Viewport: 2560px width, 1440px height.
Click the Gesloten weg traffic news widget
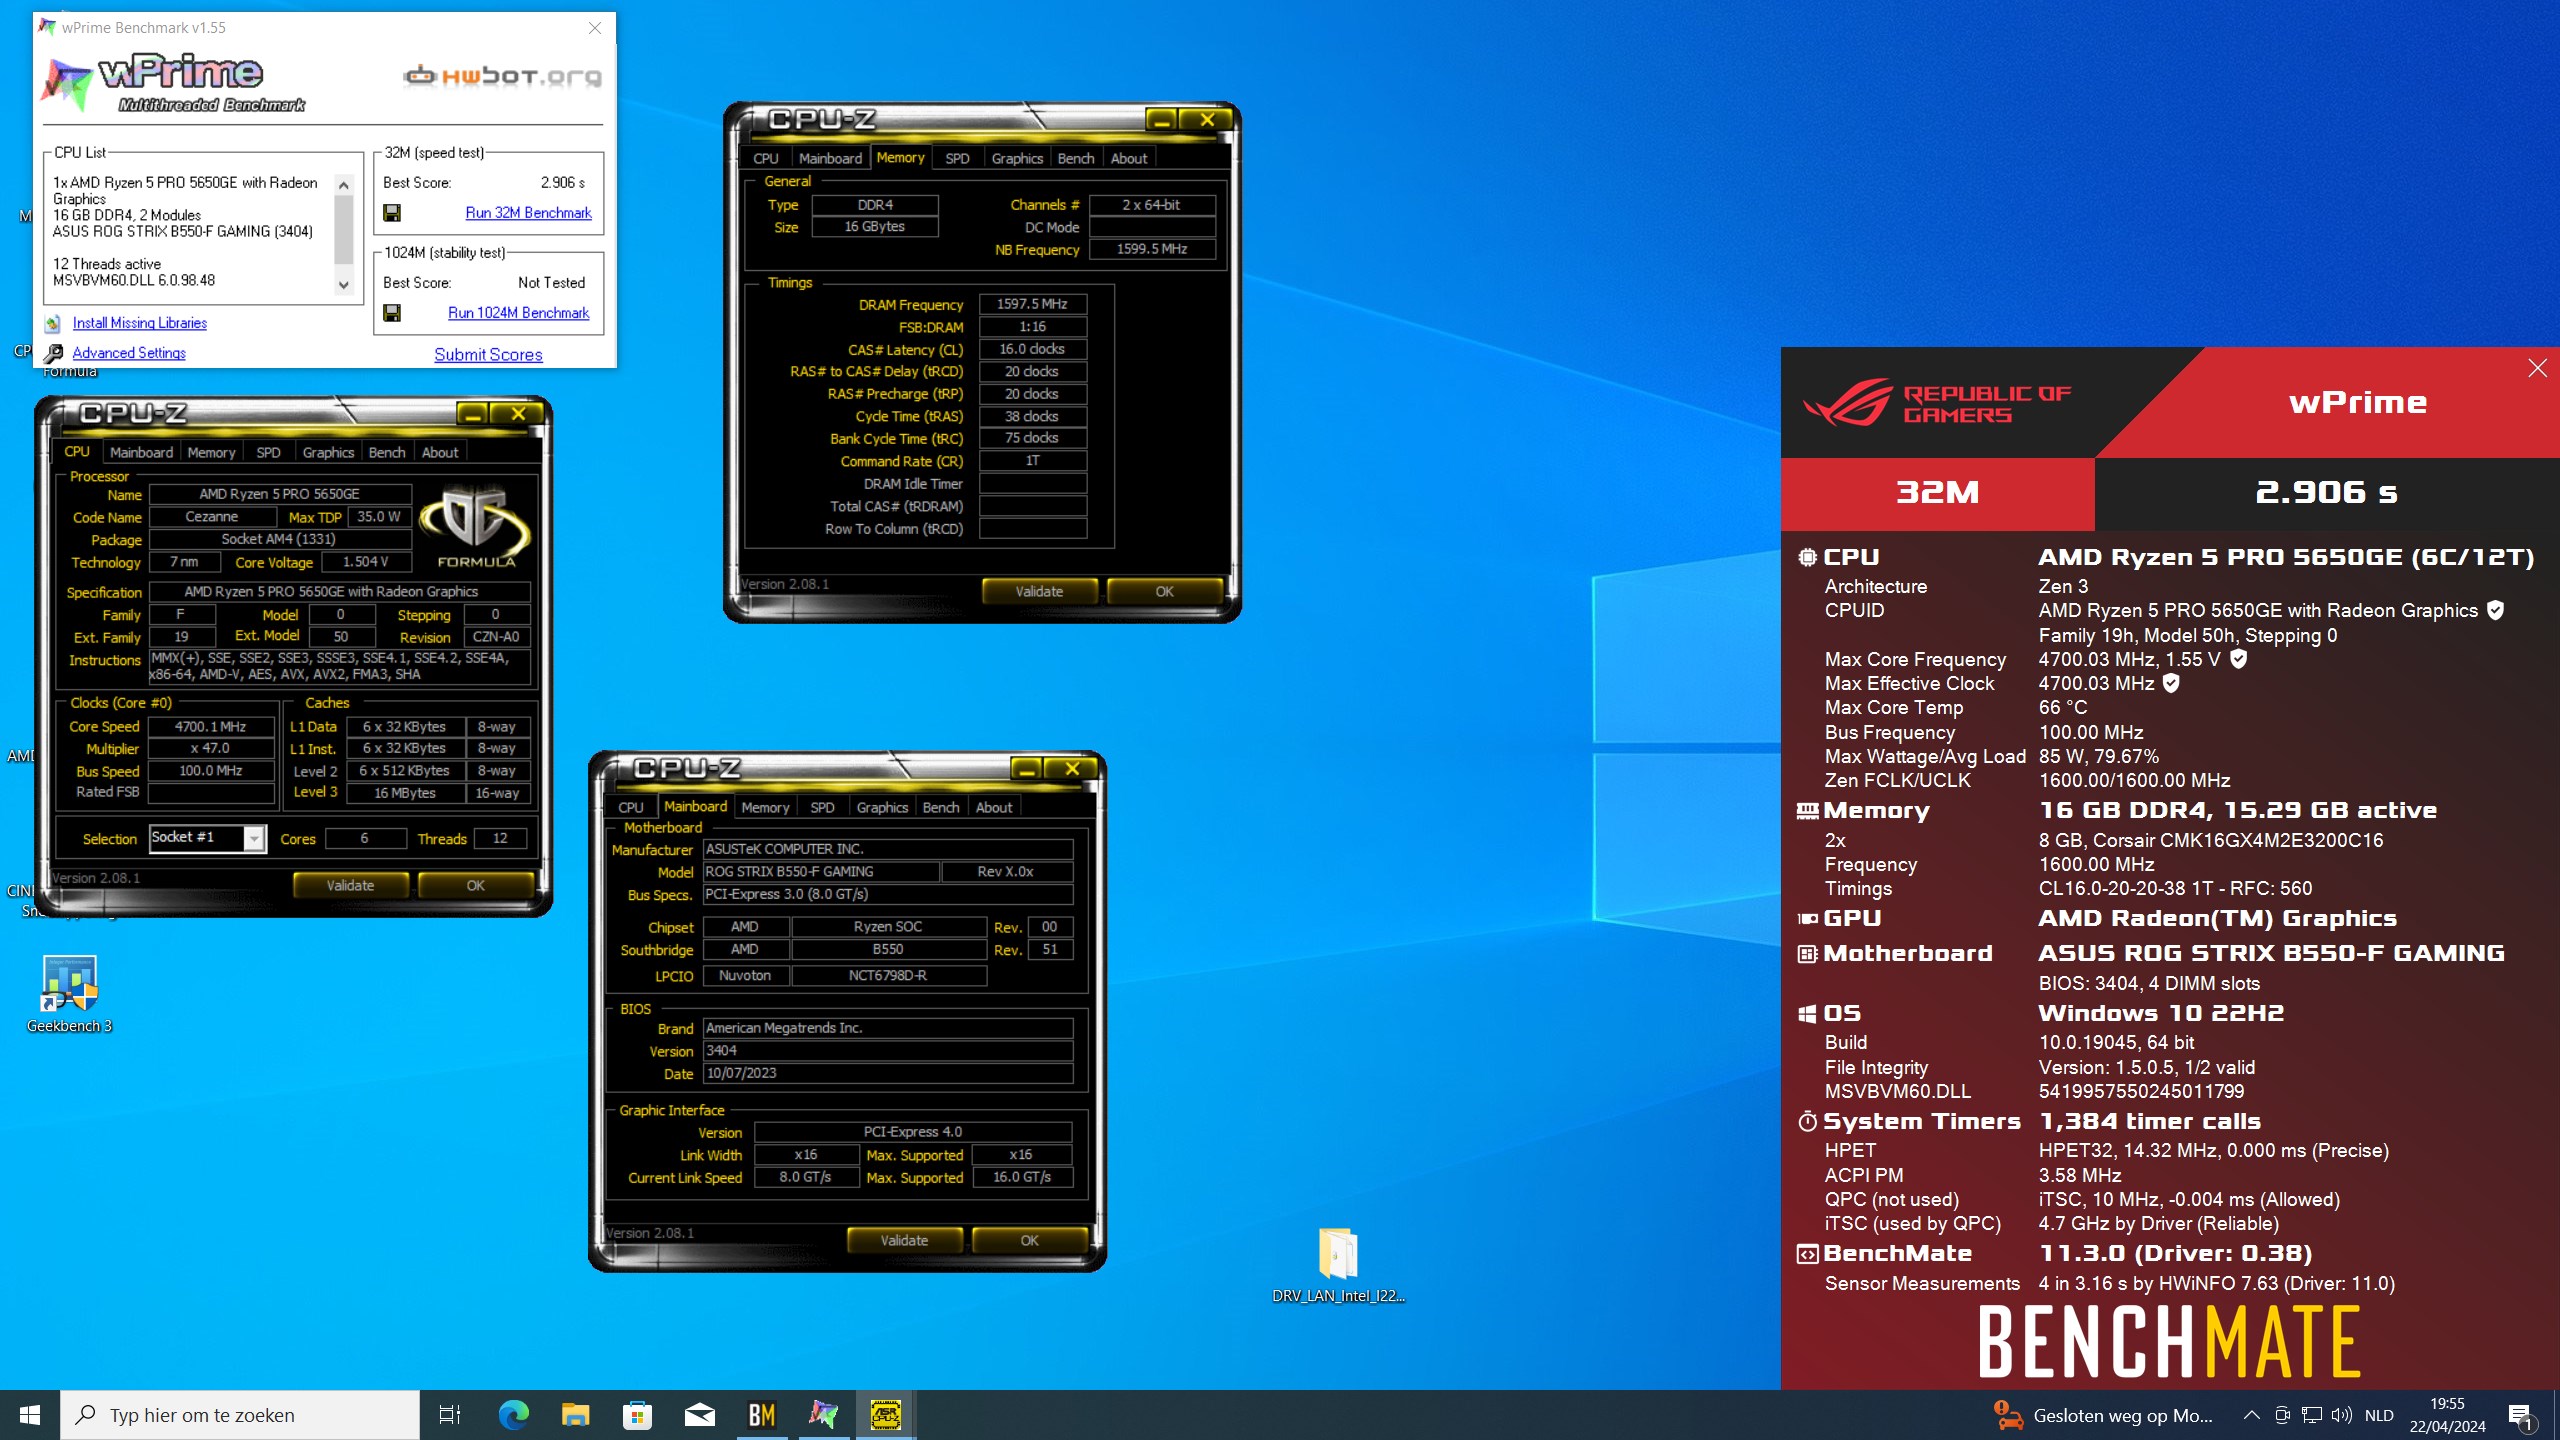(x=2104, y=1415)
